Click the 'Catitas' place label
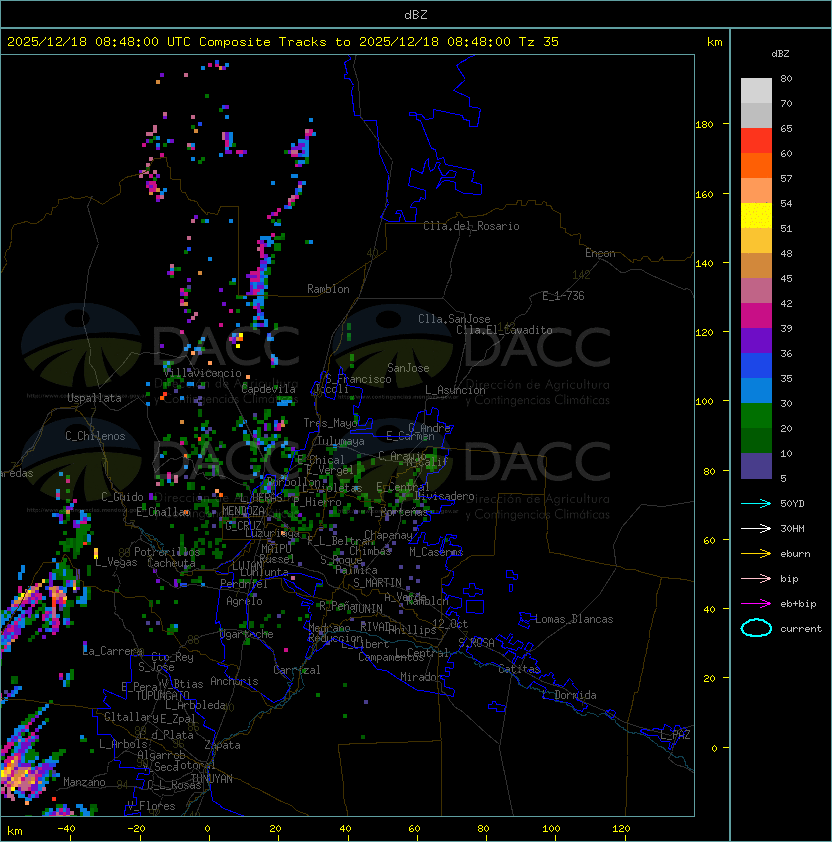The height and width of the screenshot is (842, 832). (519, 669)
